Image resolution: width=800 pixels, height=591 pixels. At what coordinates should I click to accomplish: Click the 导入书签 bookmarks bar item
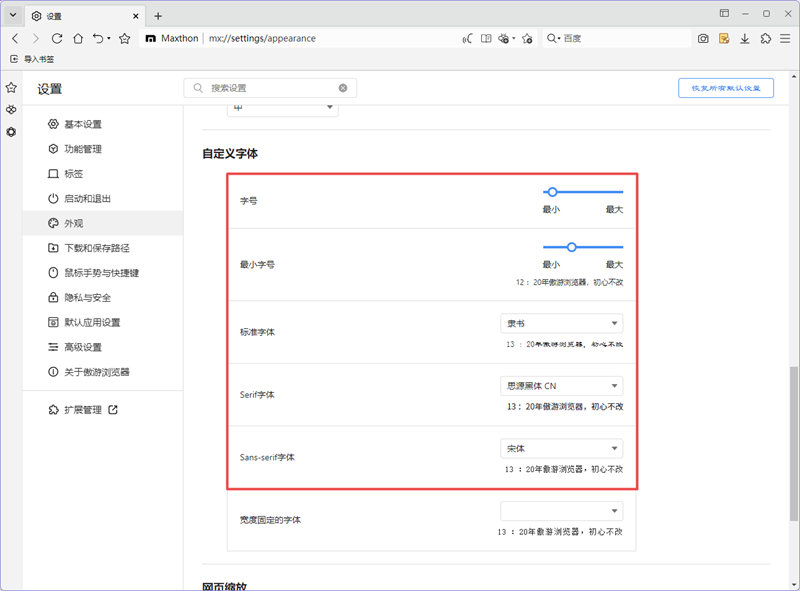(33, 58)
